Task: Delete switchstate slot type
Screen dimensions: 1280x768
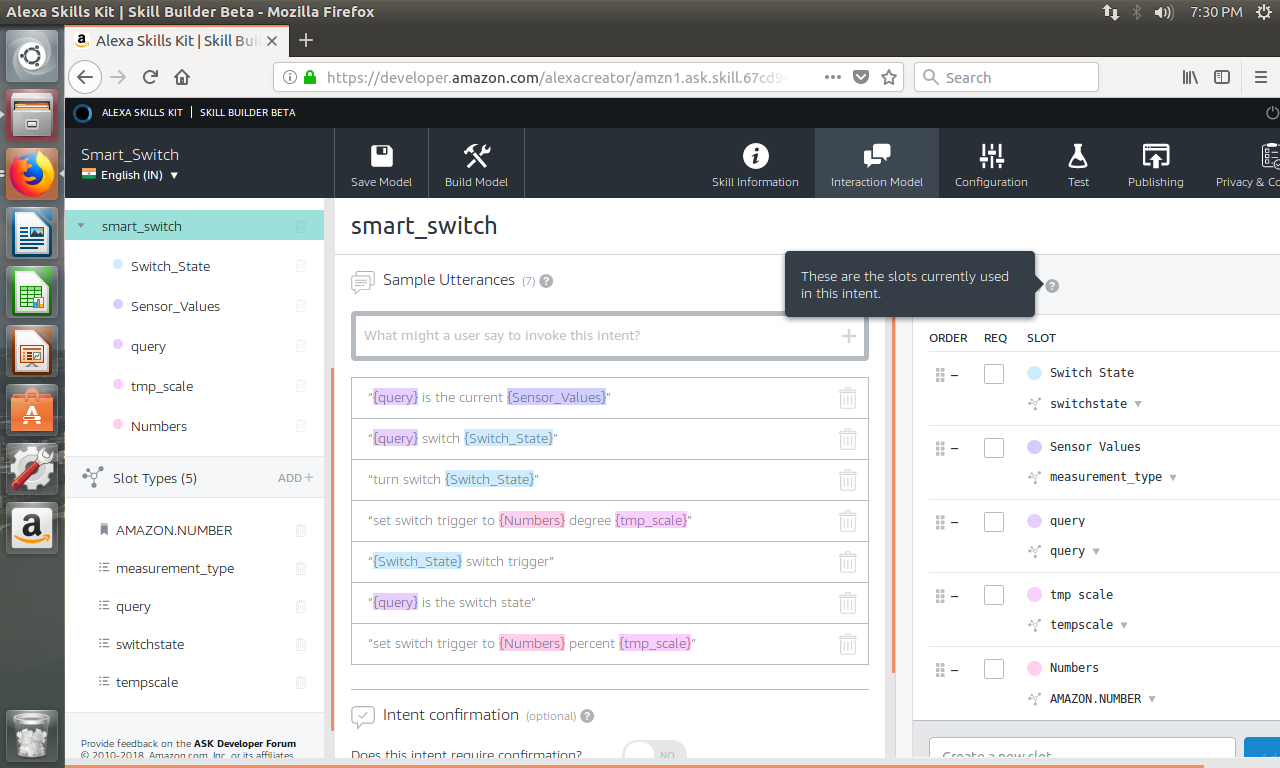Action: pyautogui.click(x=301, y=645)
